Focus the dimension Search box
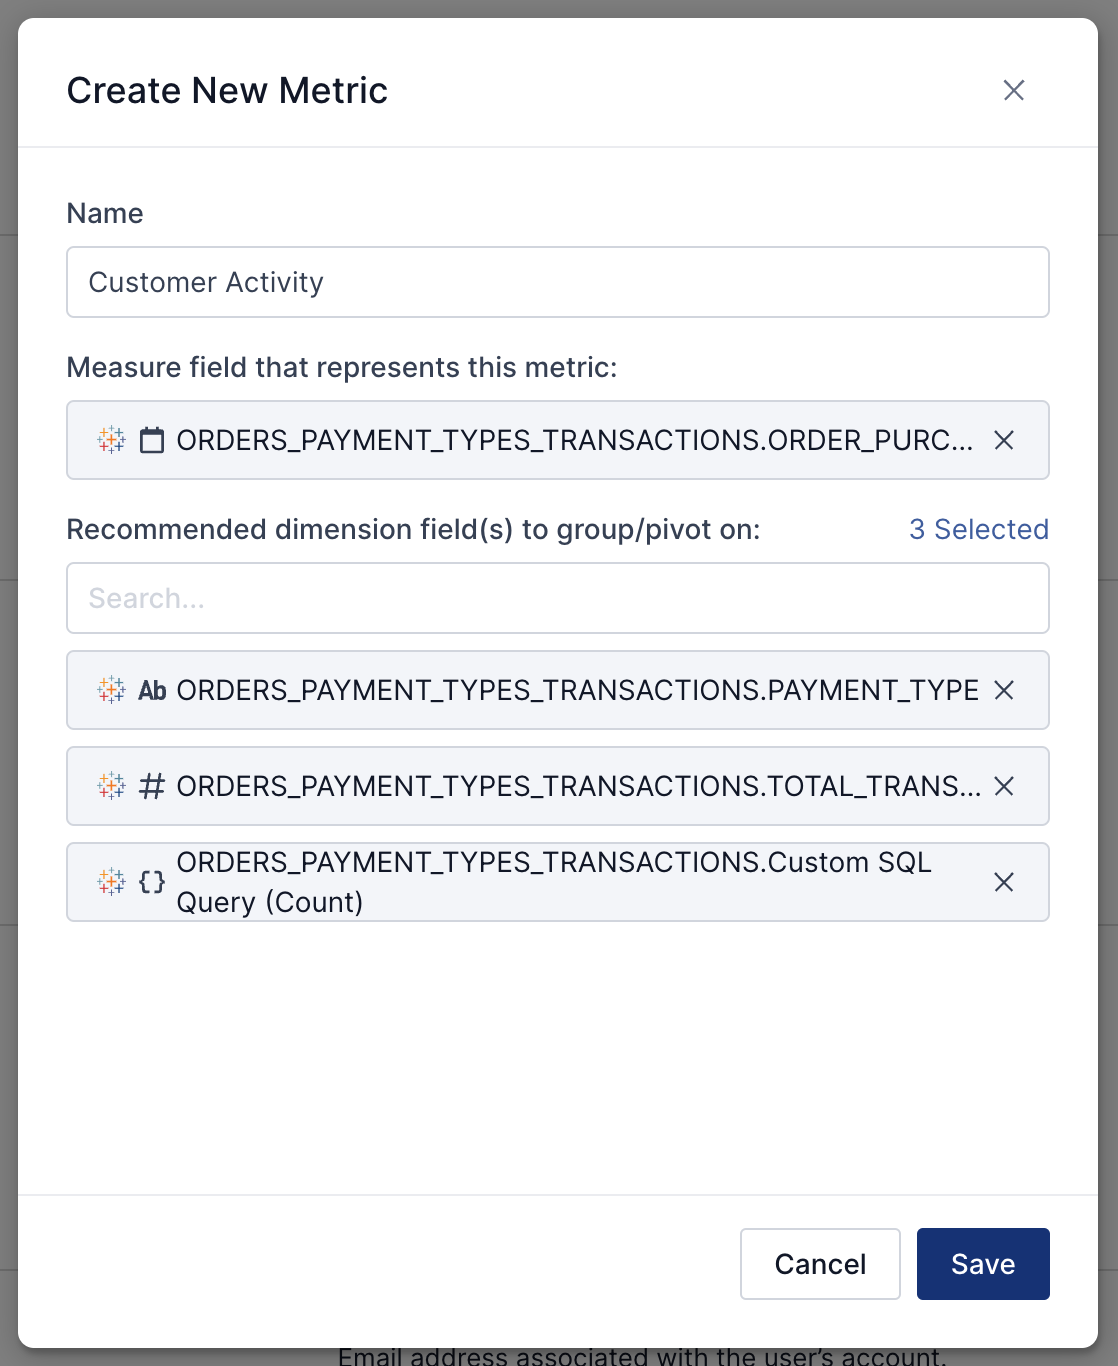The image size is (1118, 1366). coord(557,598)
